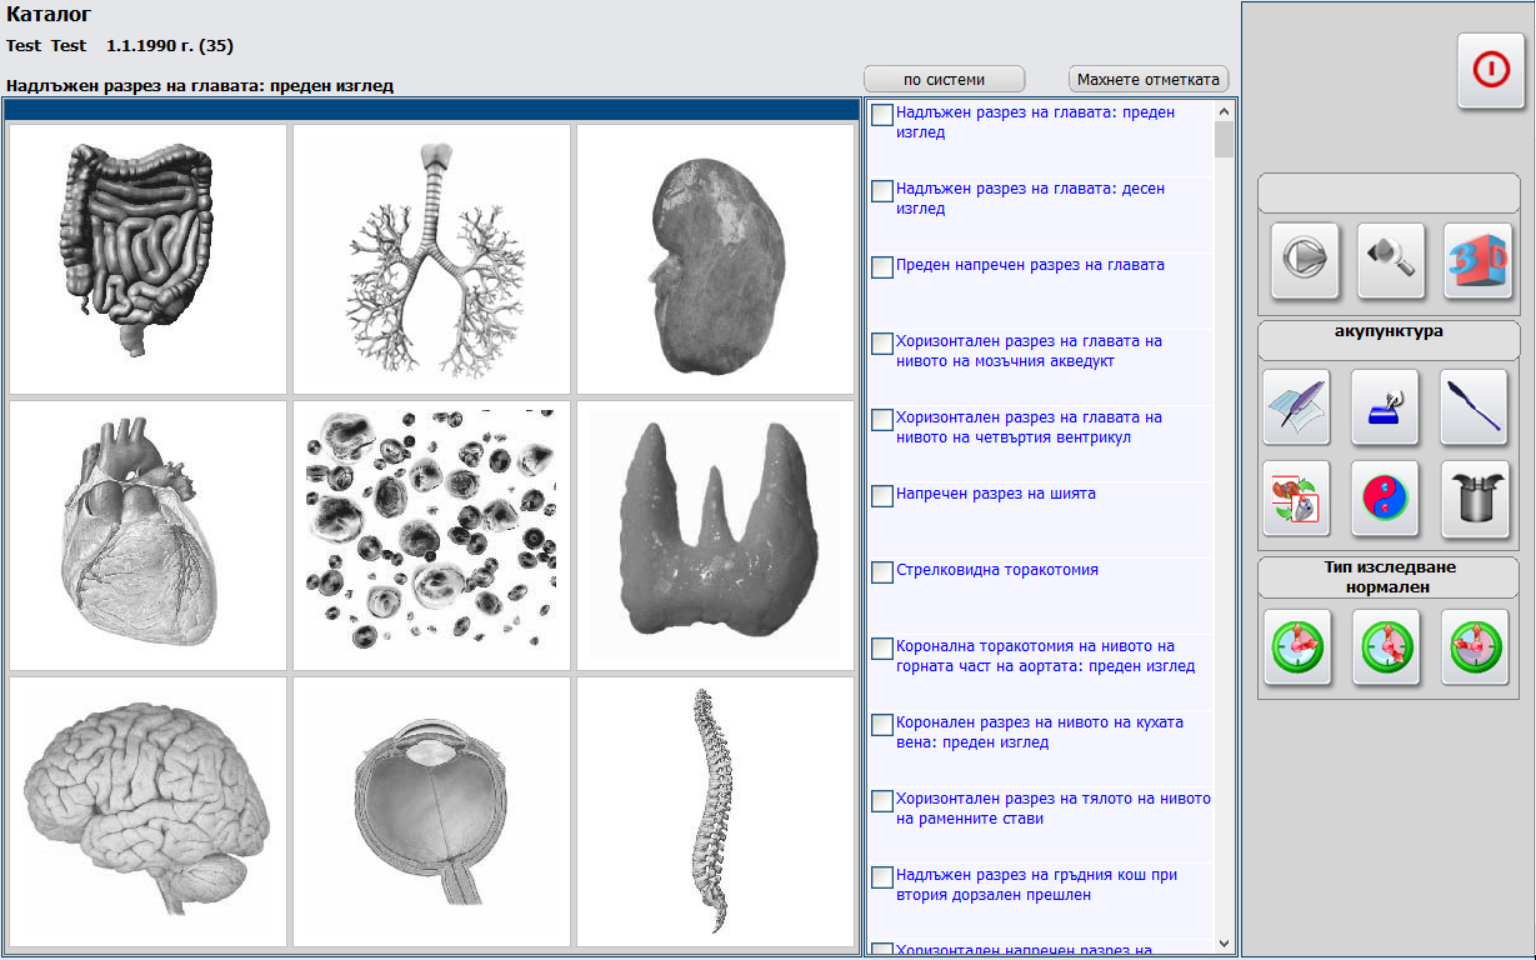Viewport: 1536px width, 960px height.
Task: Click the 'Напречен разрез на шията' text
Action: pyautogui.click(x=996, y=494)
